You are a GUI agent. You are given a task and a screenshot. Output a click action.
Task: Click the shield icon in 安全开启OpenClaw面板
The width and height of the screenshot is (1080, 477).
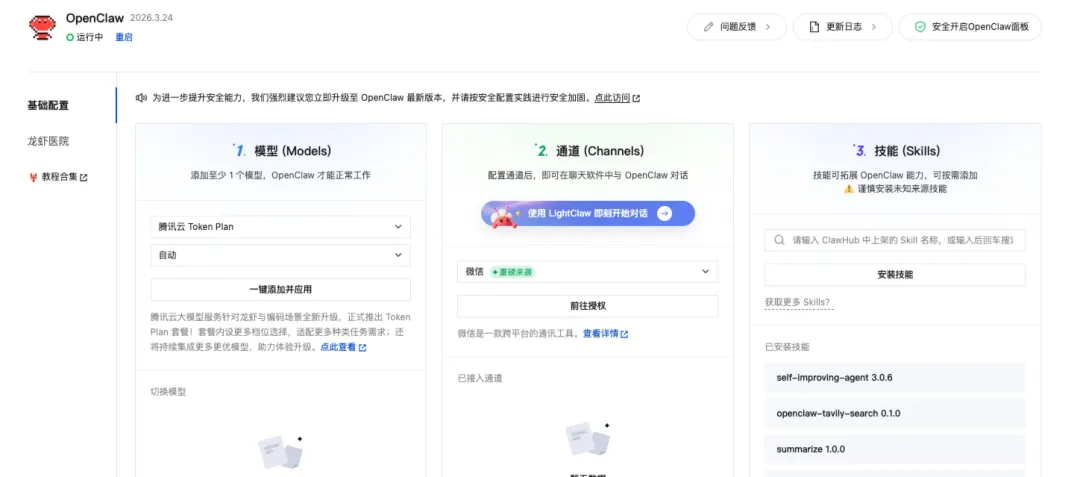(920, 27)
